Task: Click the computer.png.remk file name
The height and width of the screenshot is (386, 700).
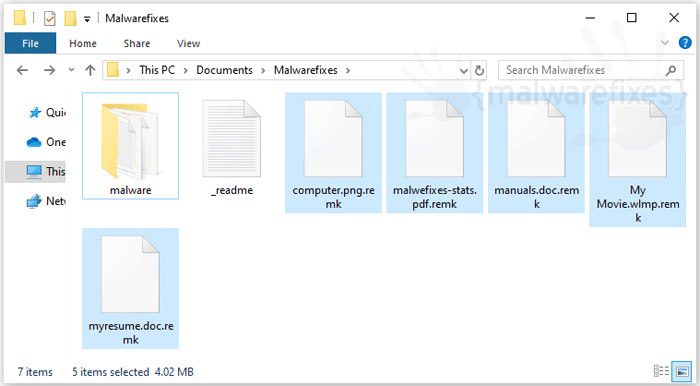Action: pos(333,197)
